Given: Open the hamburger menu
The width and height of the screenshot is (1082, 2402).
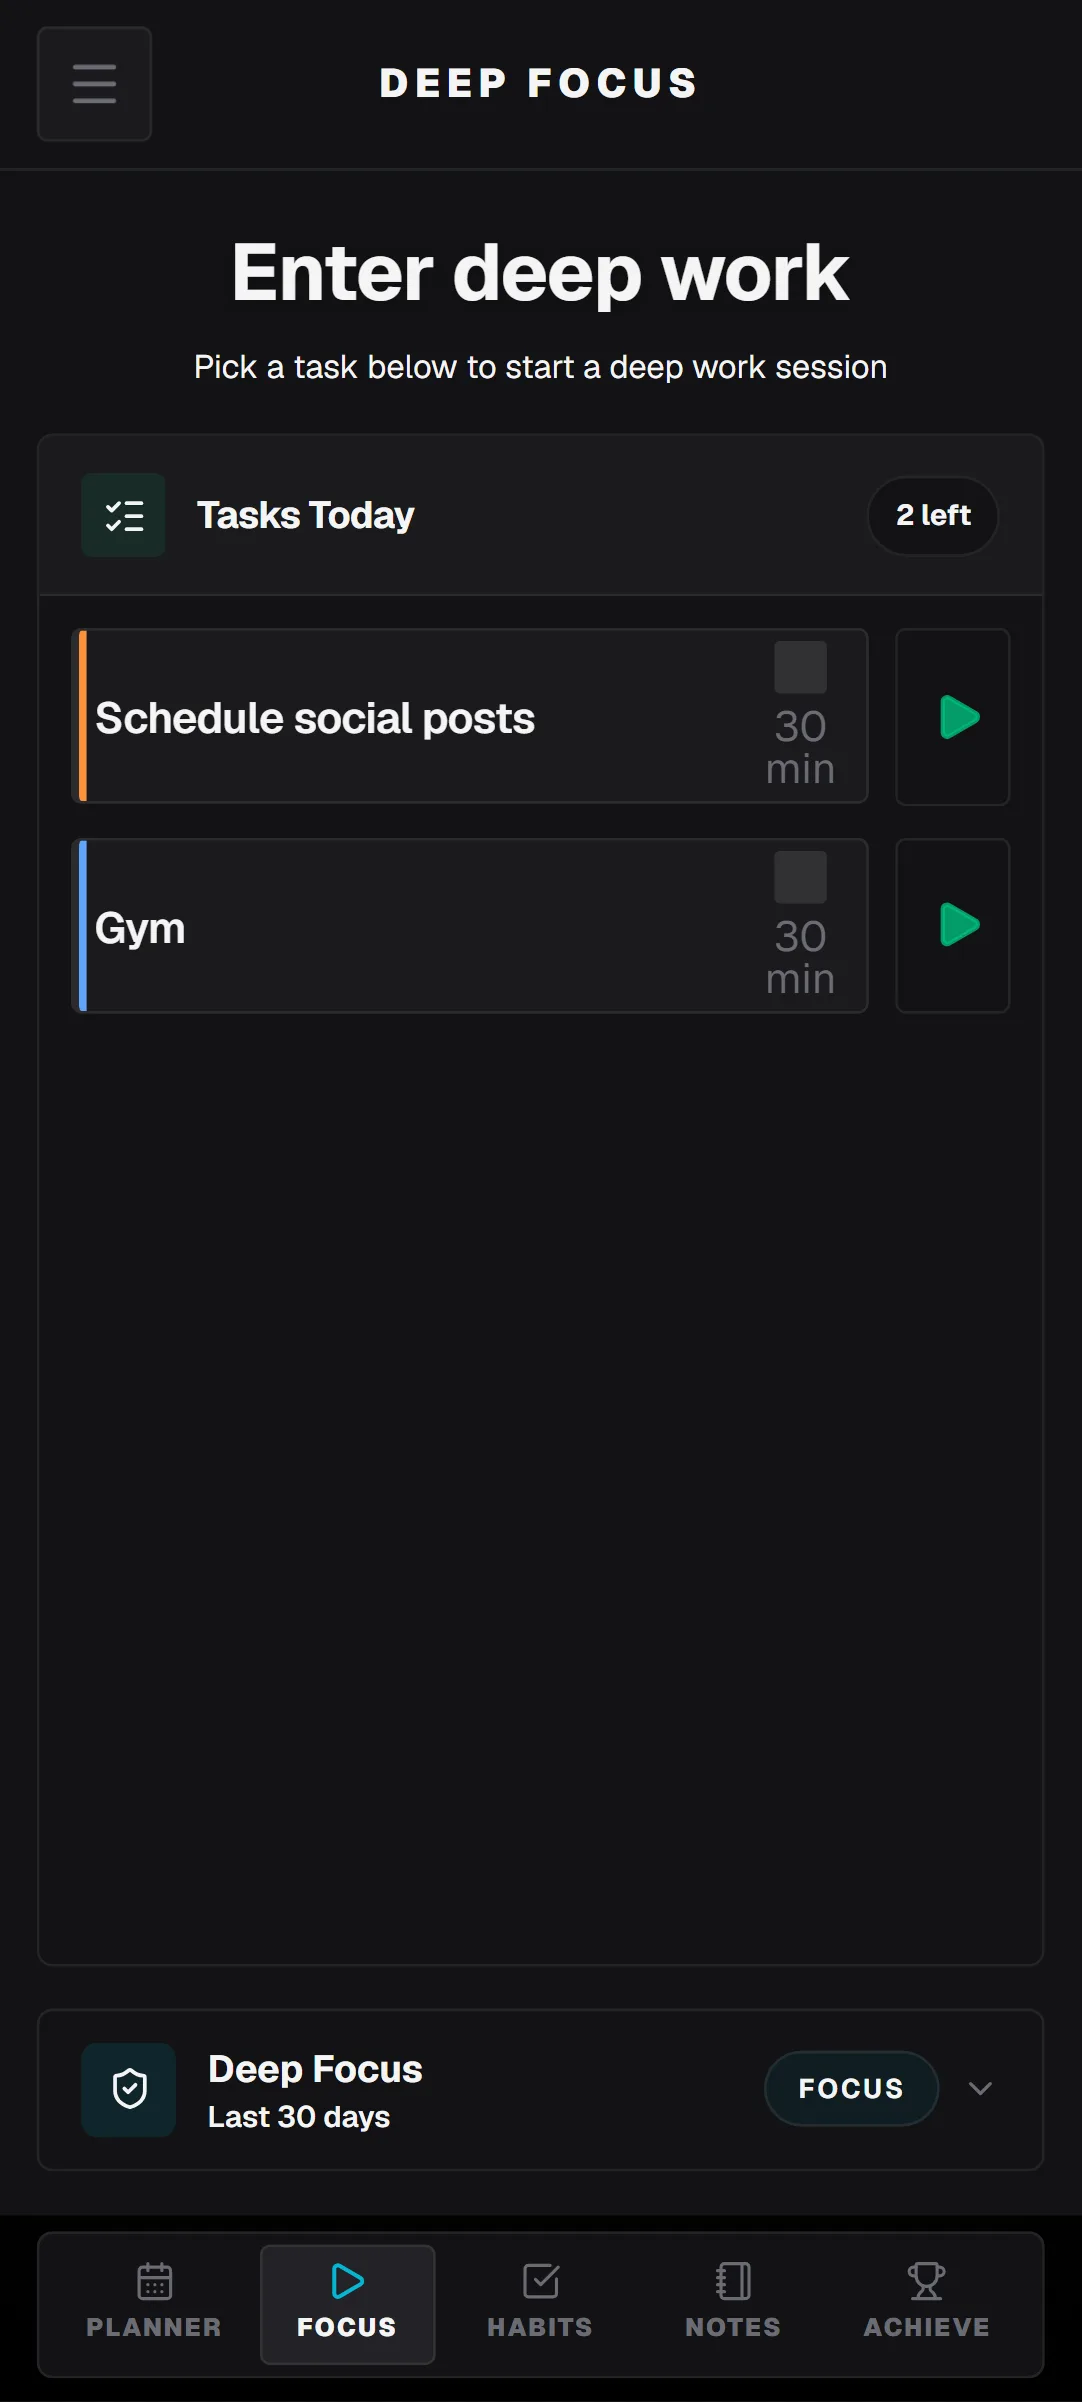Looking at the screenshot, I should click(x=94, y=84).
